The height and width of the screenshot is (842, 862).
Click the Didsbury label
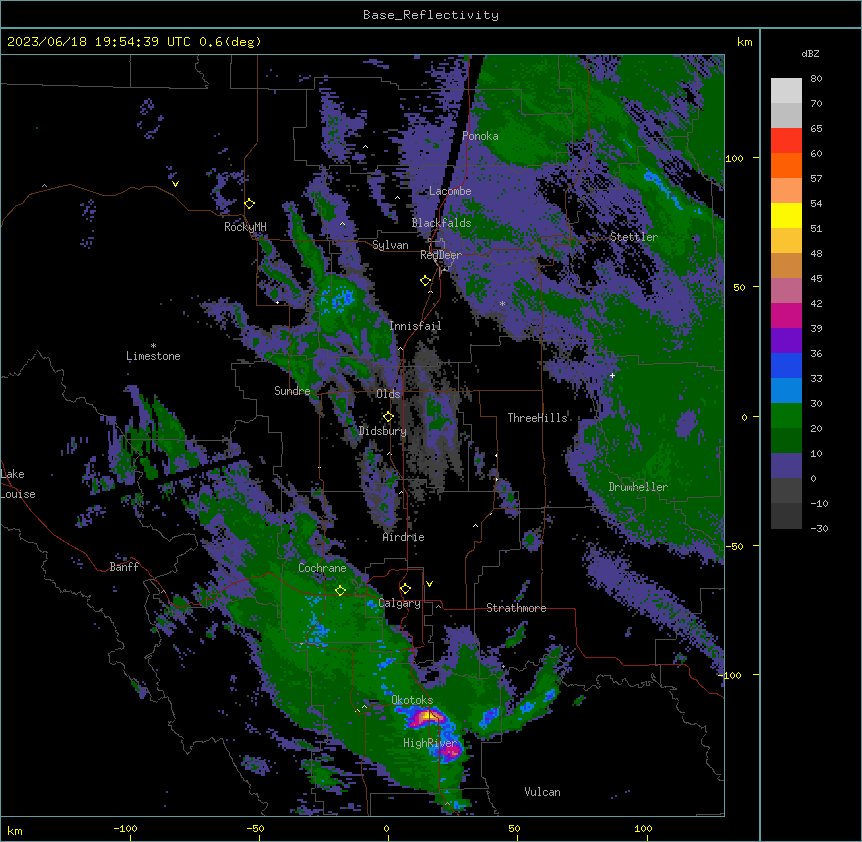(x=383, y=431)
